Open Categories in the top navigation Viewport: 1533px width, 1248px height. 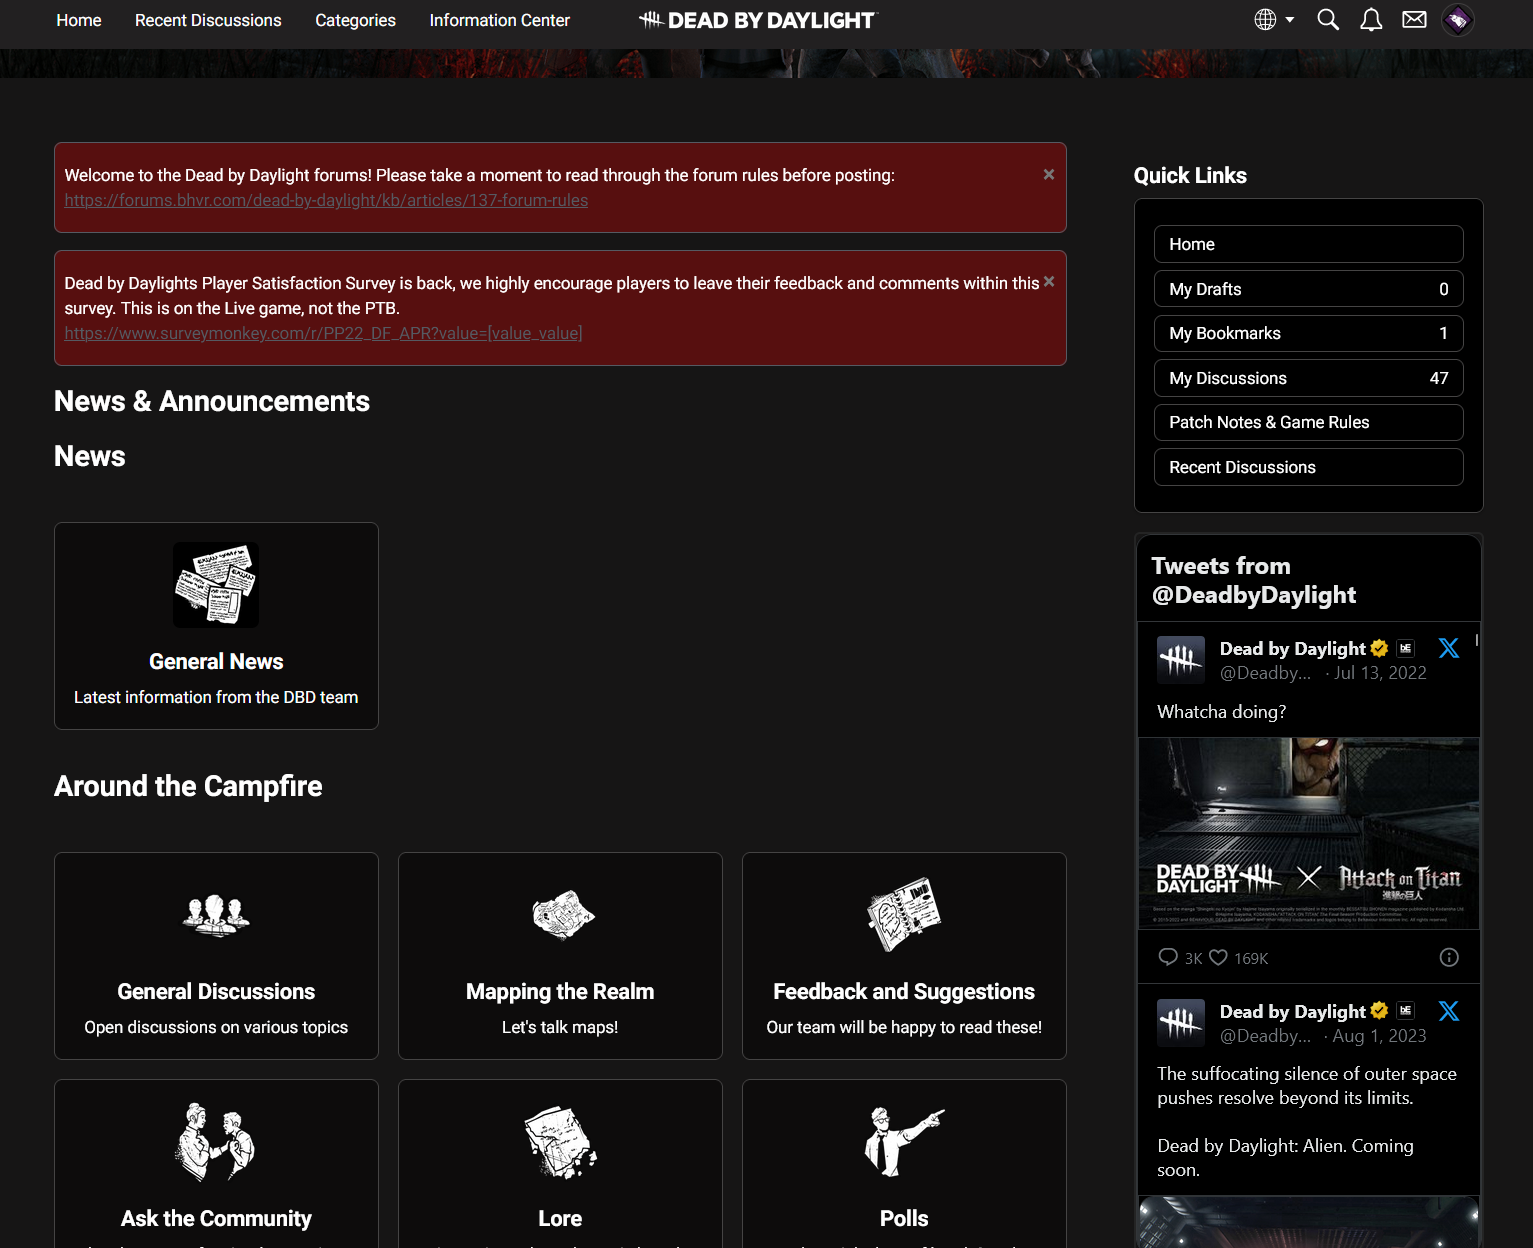coord(355,20)
